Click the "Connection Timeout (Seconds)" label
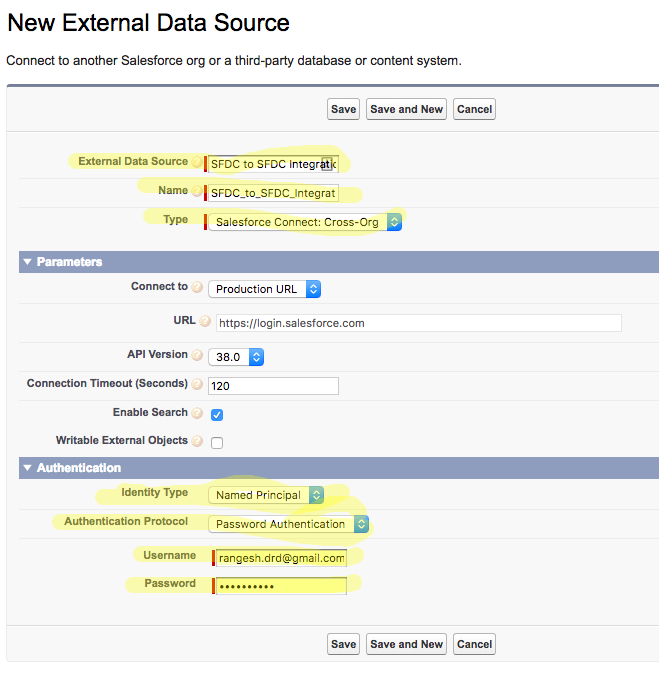The height and width of the screenshot is (689, 659). click(107, 384)
